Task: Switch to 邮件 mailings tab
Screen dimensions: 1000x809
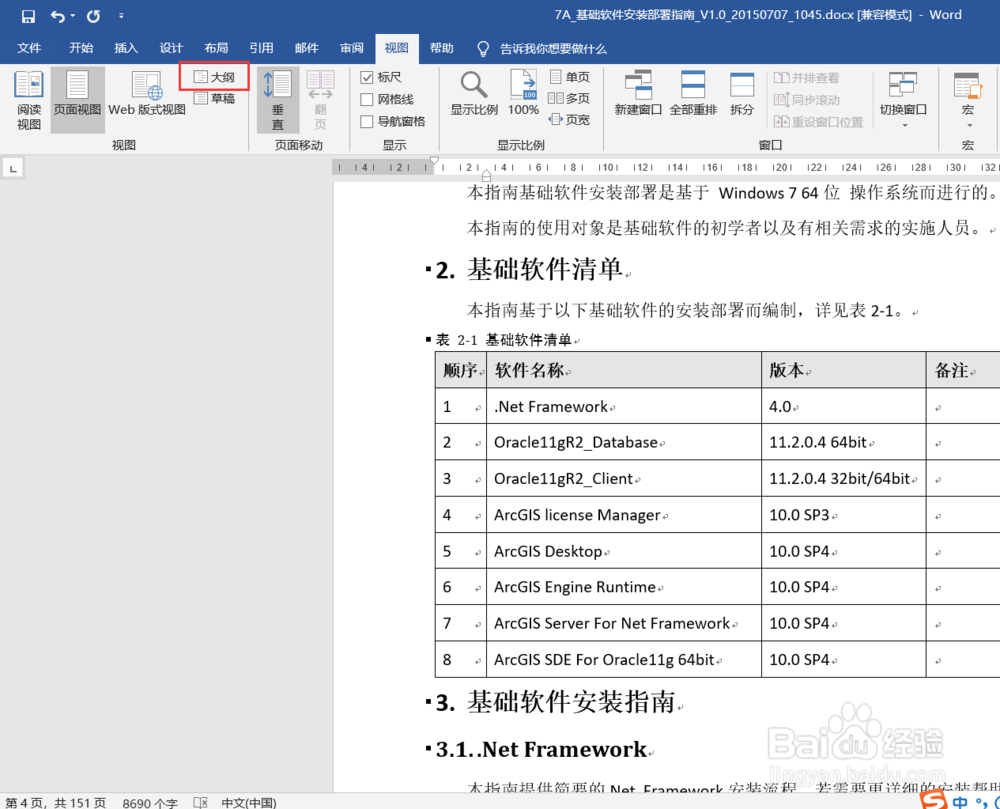Action: [307, 48]
